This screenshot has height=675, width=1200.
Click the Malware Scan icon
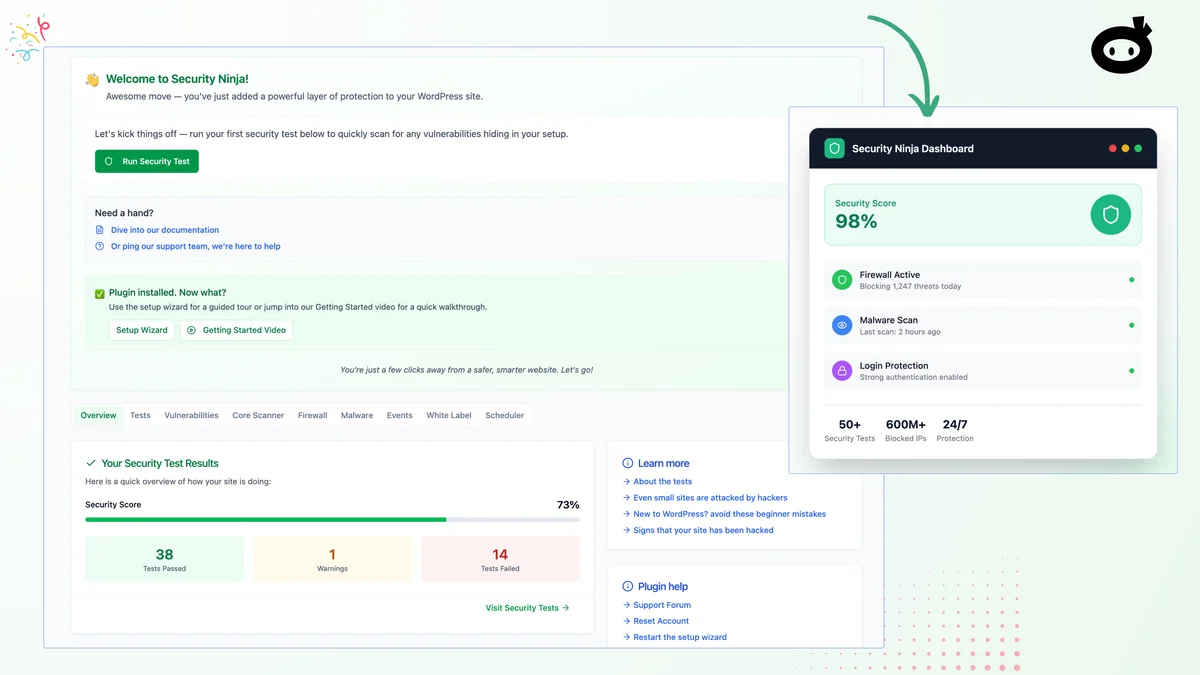[841, 325]
